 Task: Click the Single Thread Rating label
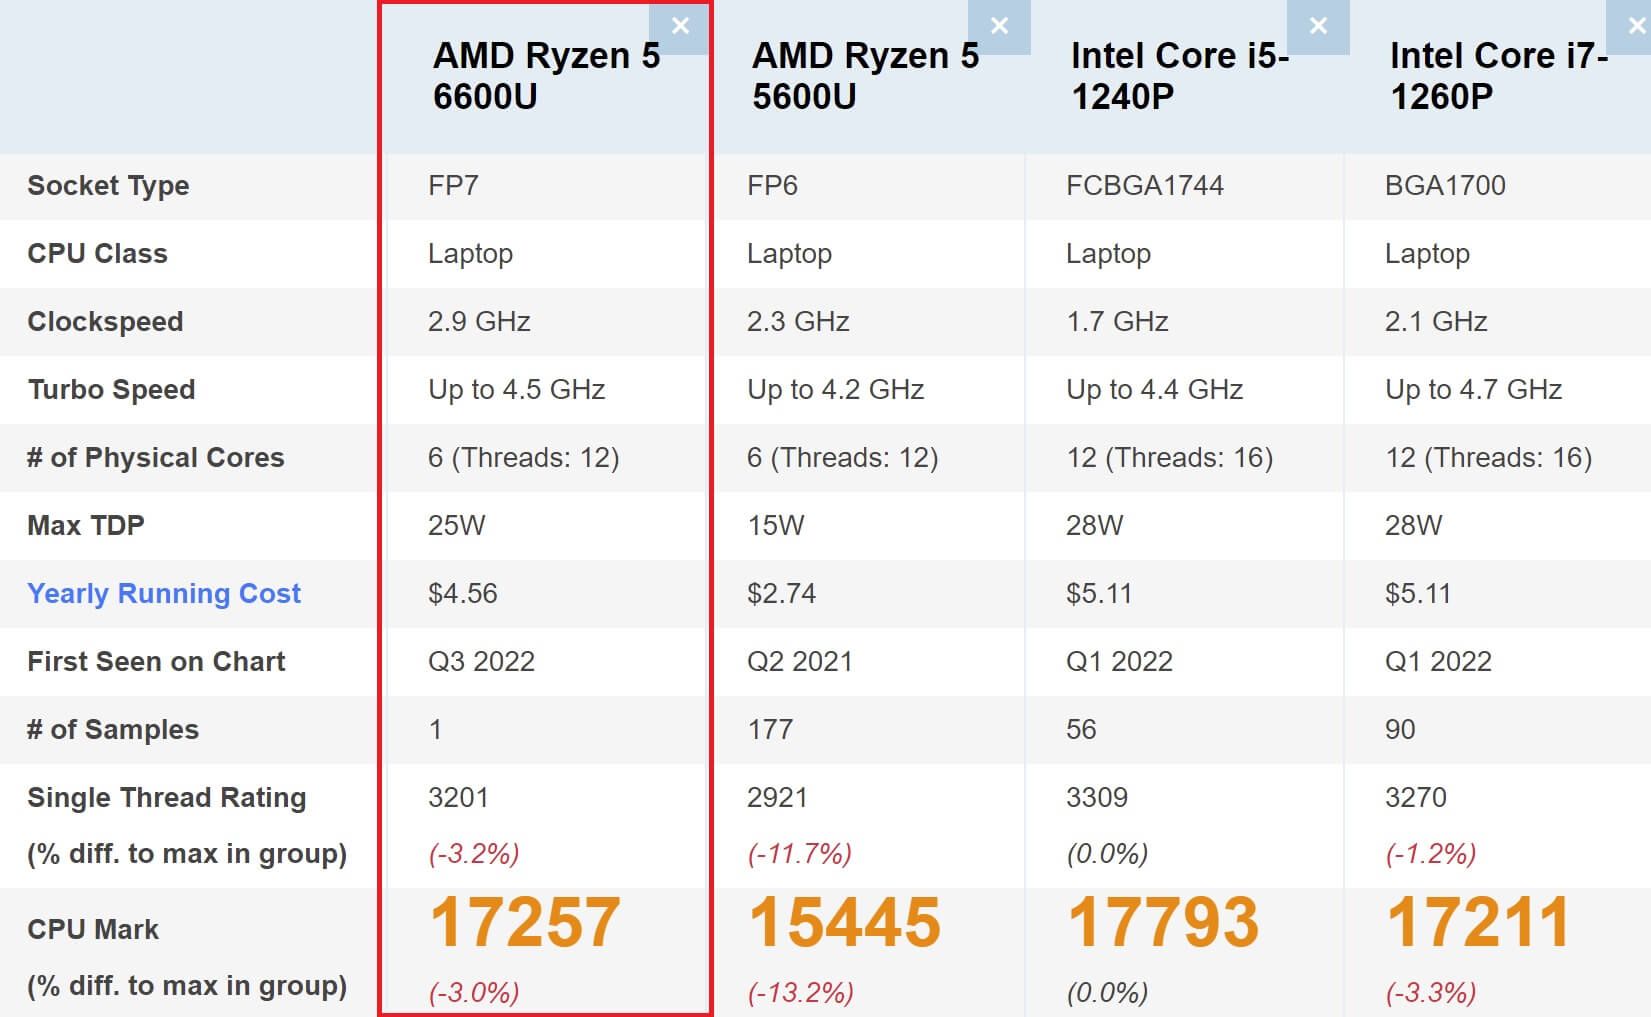pyautogui.click(x=167, y=798)
